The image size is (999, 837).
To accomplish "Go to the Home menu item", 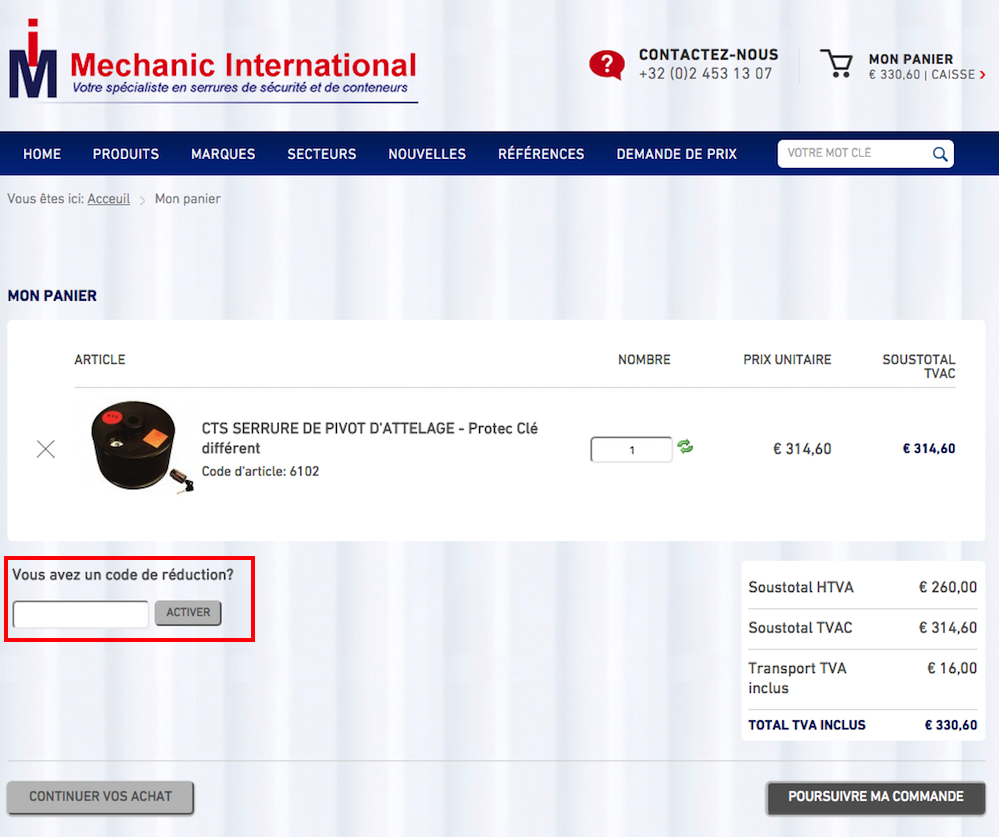I will click(x=42, y=154).
